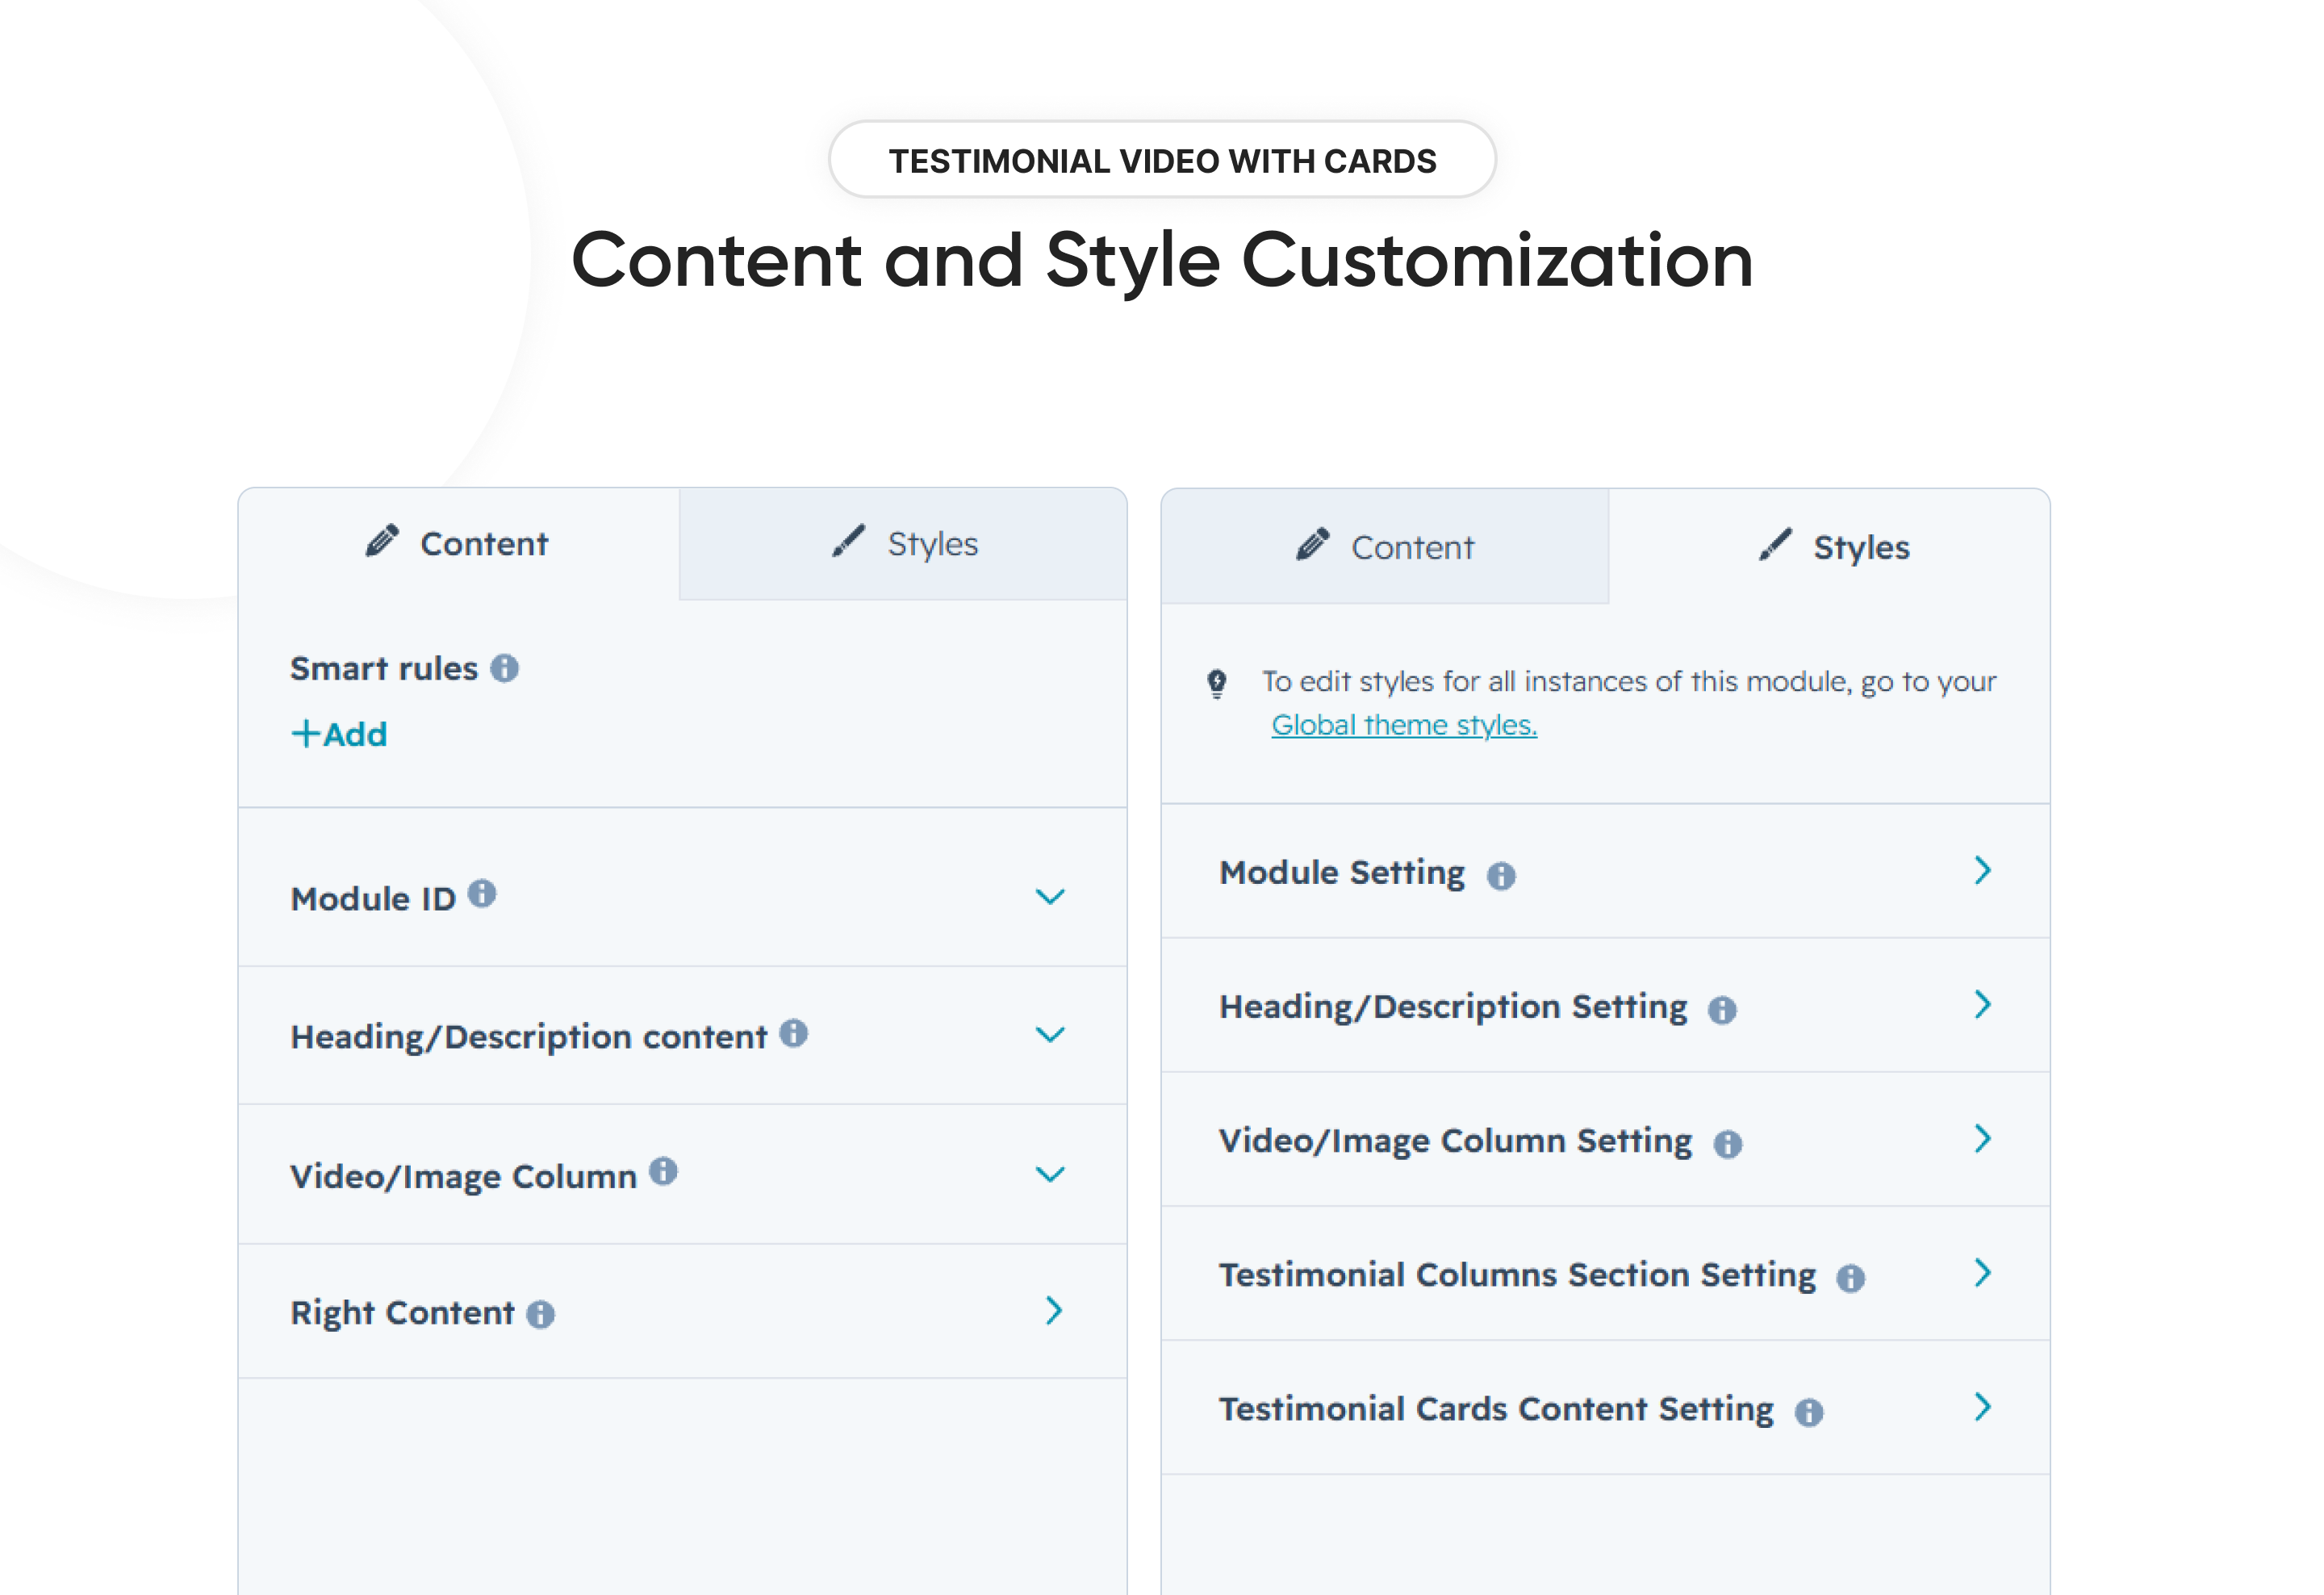Open Testimonial Cards Content Setting arrow
This screenshot has width=2324, height=1595.
click(x=1983, y=1407)
